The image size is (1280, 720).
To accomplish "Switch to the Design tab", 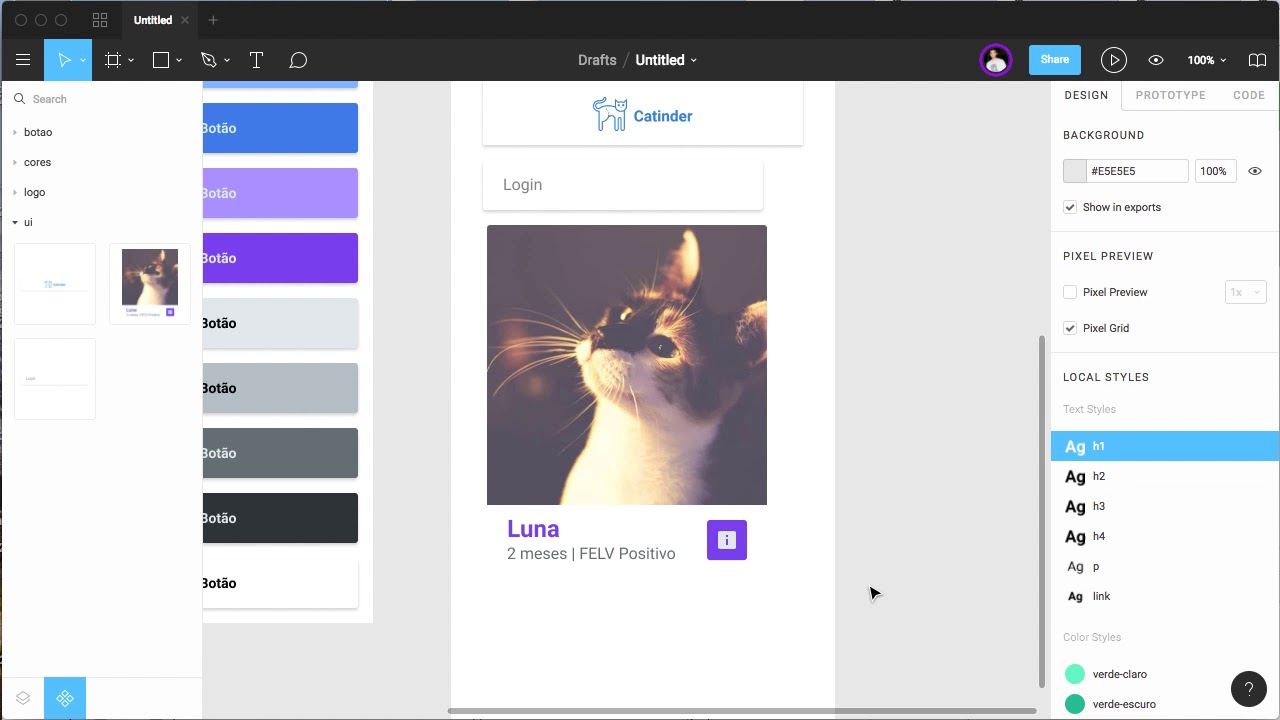I will click(x=1086, y=95).
